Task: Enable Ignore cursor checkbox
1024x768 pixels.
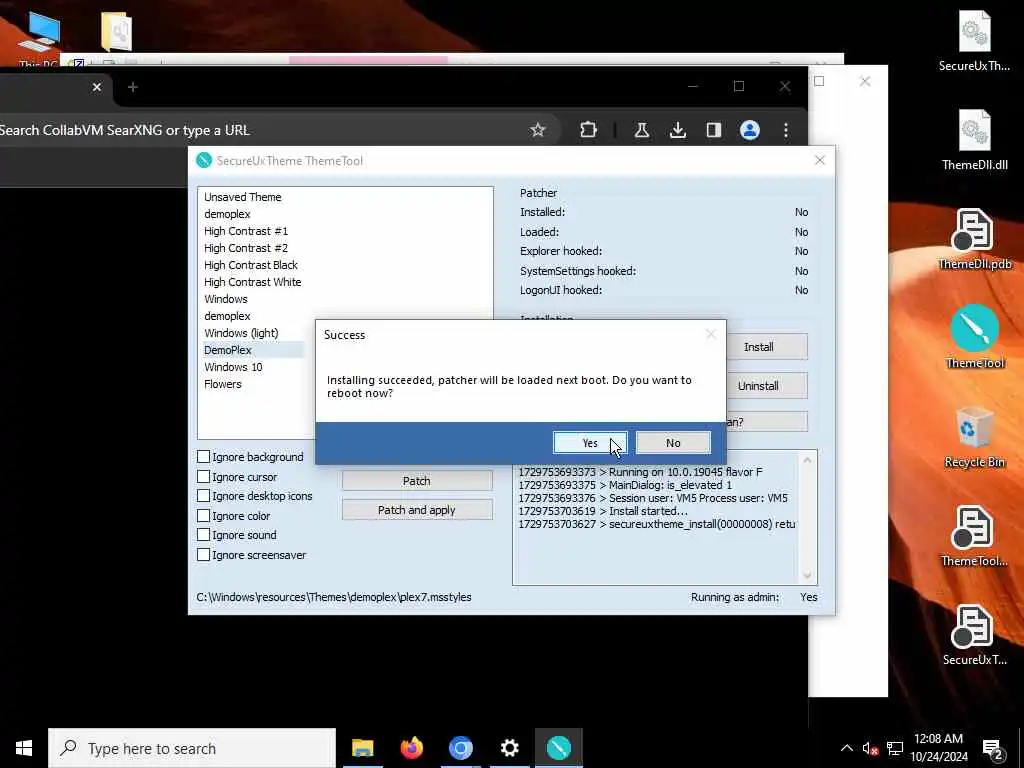Action: click(x=204, y=477)
